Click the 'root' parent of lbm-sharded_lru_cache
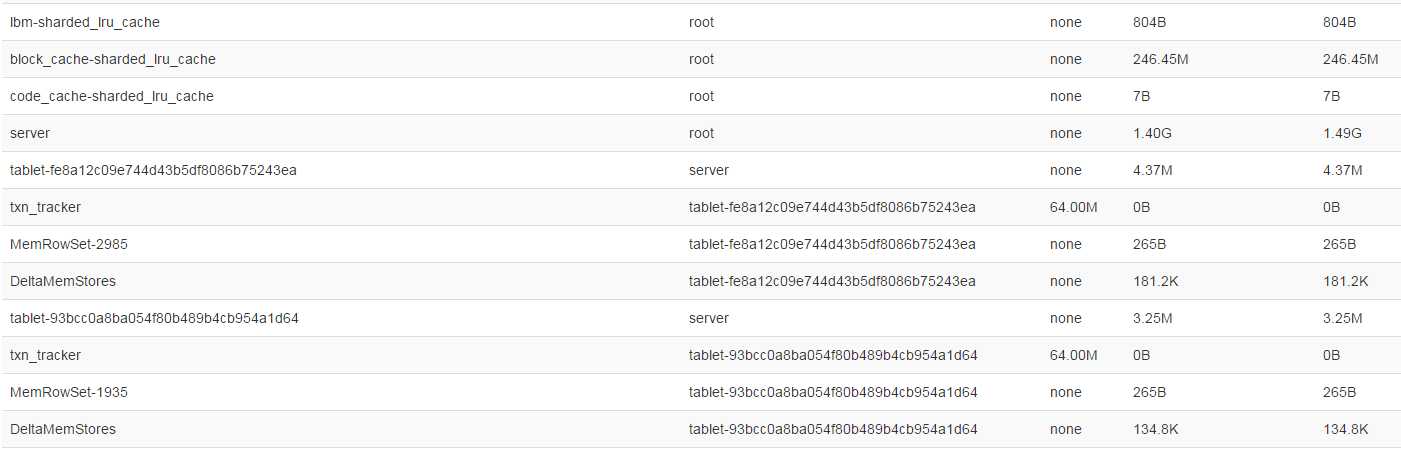 [x=701, y=22]
